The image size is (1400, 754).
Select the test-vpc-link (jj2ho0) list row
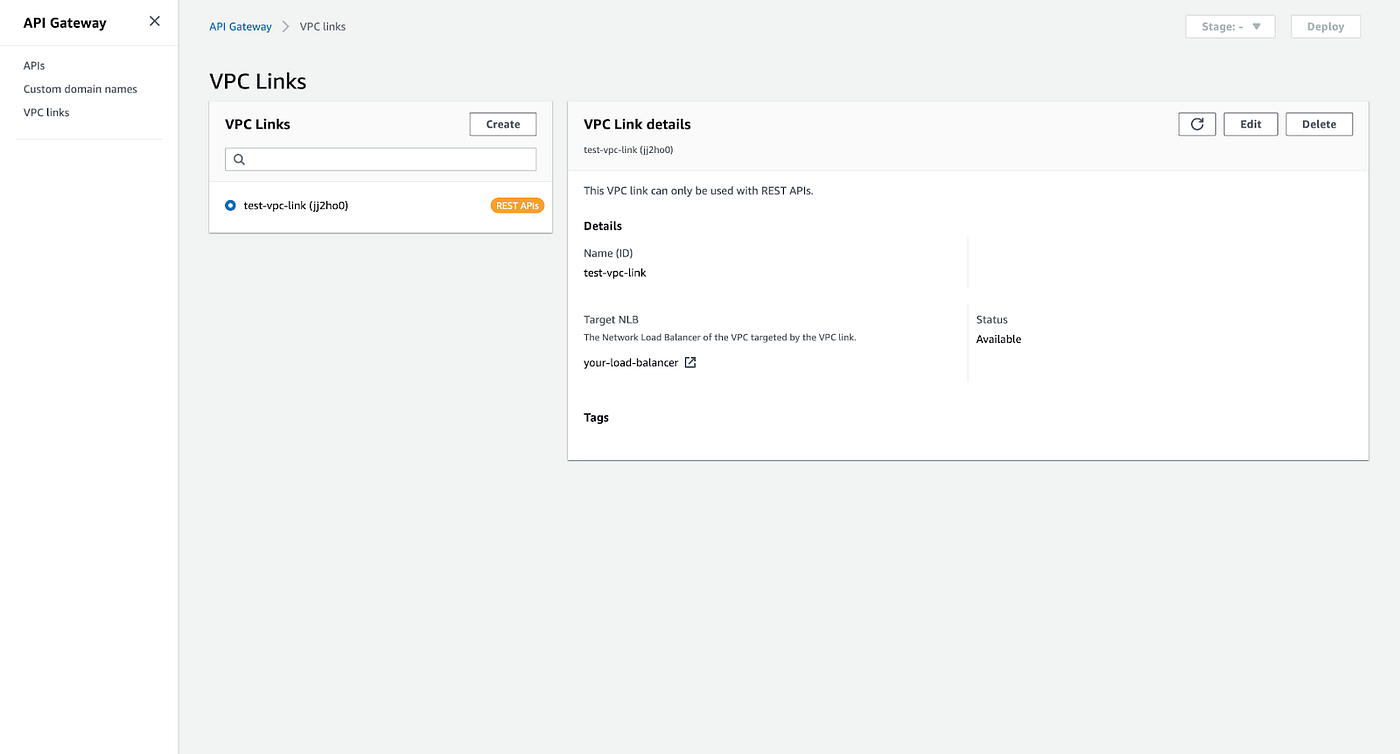tap(381, 206)
